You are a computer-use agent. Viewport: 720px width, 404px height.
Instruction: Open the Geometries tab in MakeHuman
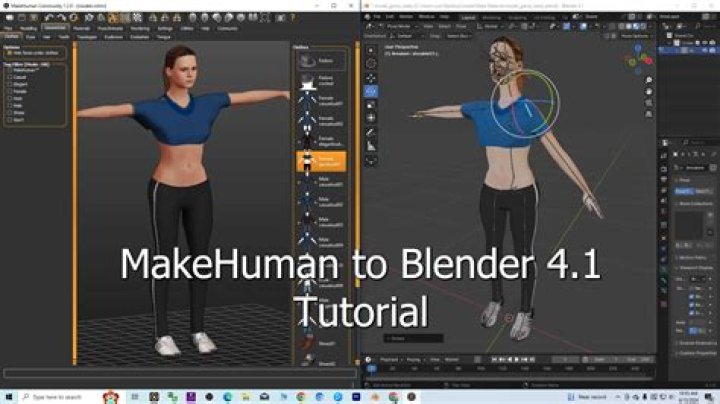click(x=55, y=28)
